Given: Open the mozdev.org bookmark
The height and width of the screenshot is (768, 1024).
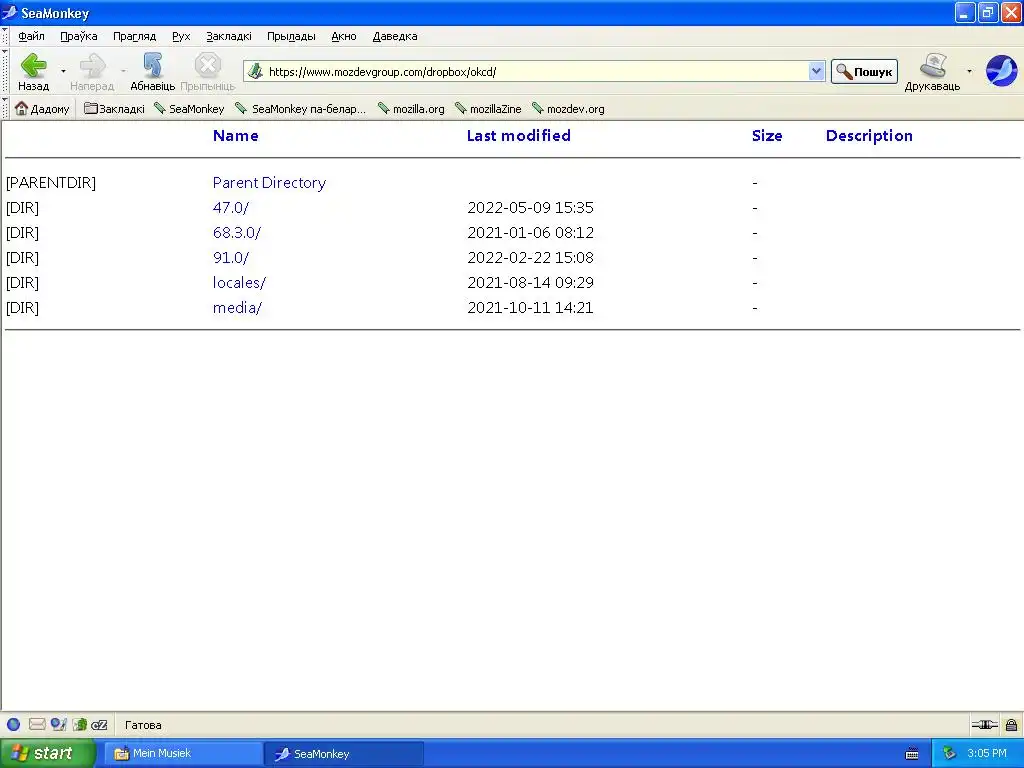Looking at the screenshot, I should (568, 108).
